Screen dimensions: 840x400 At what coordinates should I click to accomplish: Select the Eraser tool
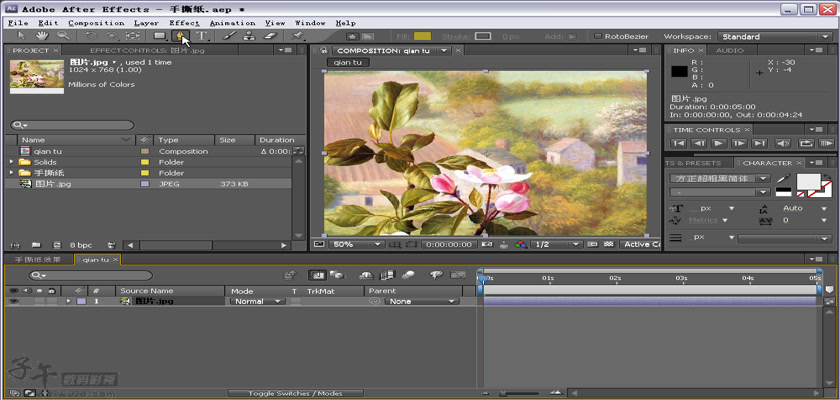(271, 36)
